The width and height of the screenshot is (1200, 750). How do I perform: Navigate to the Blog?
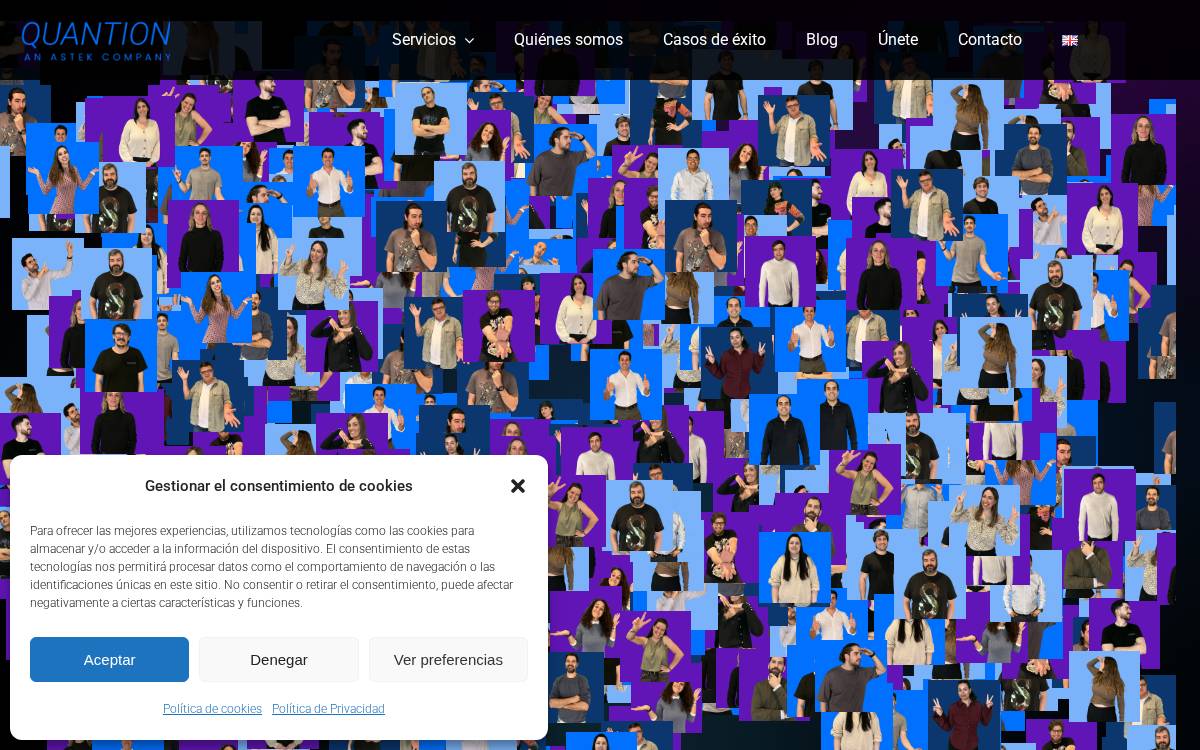click(x=822, y=40)
